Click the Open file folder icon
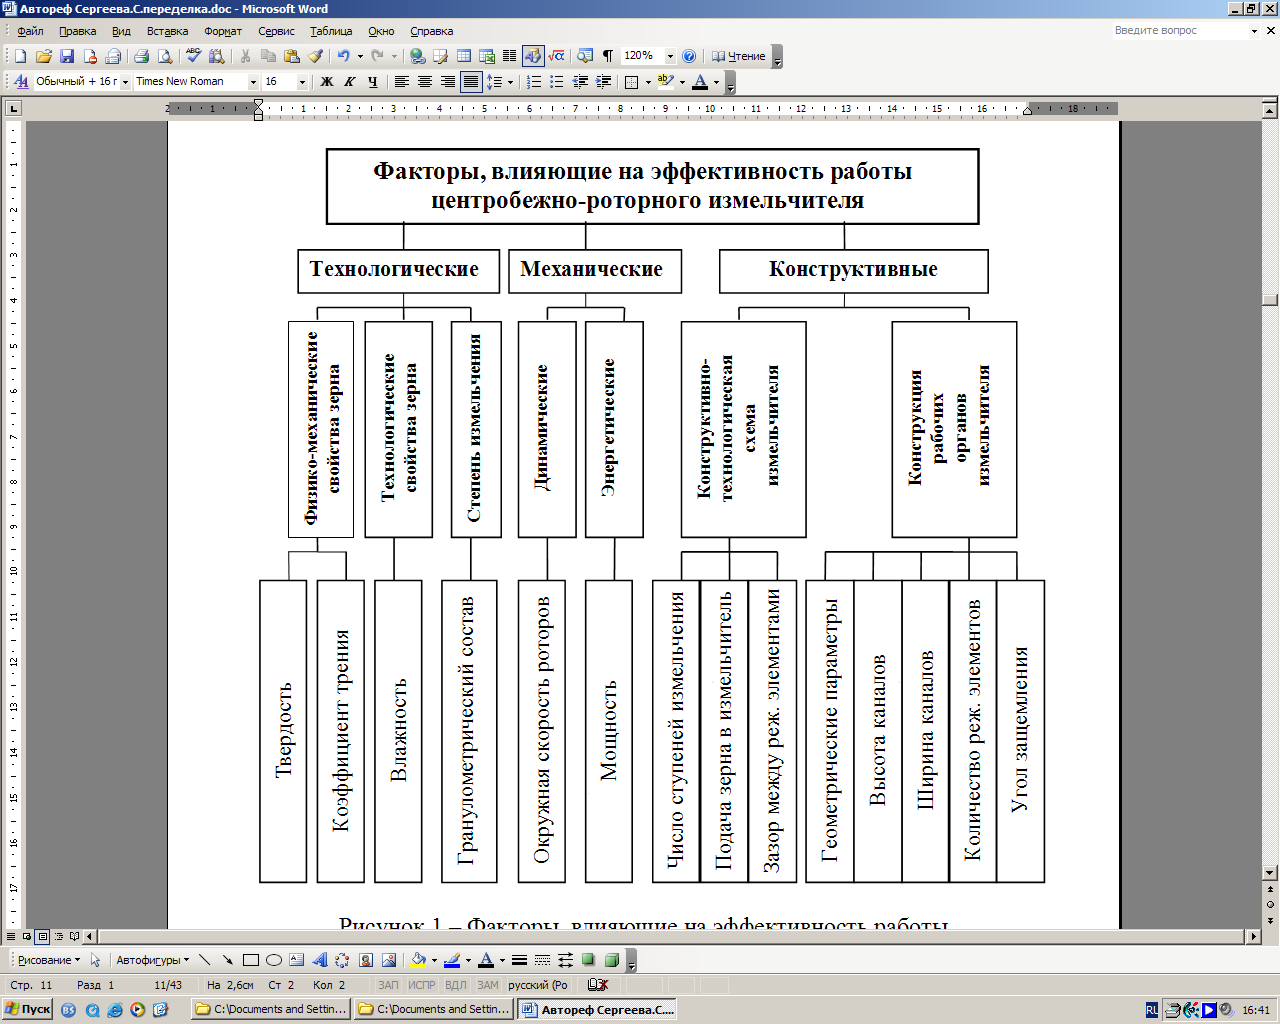 (x=44, y=56)
